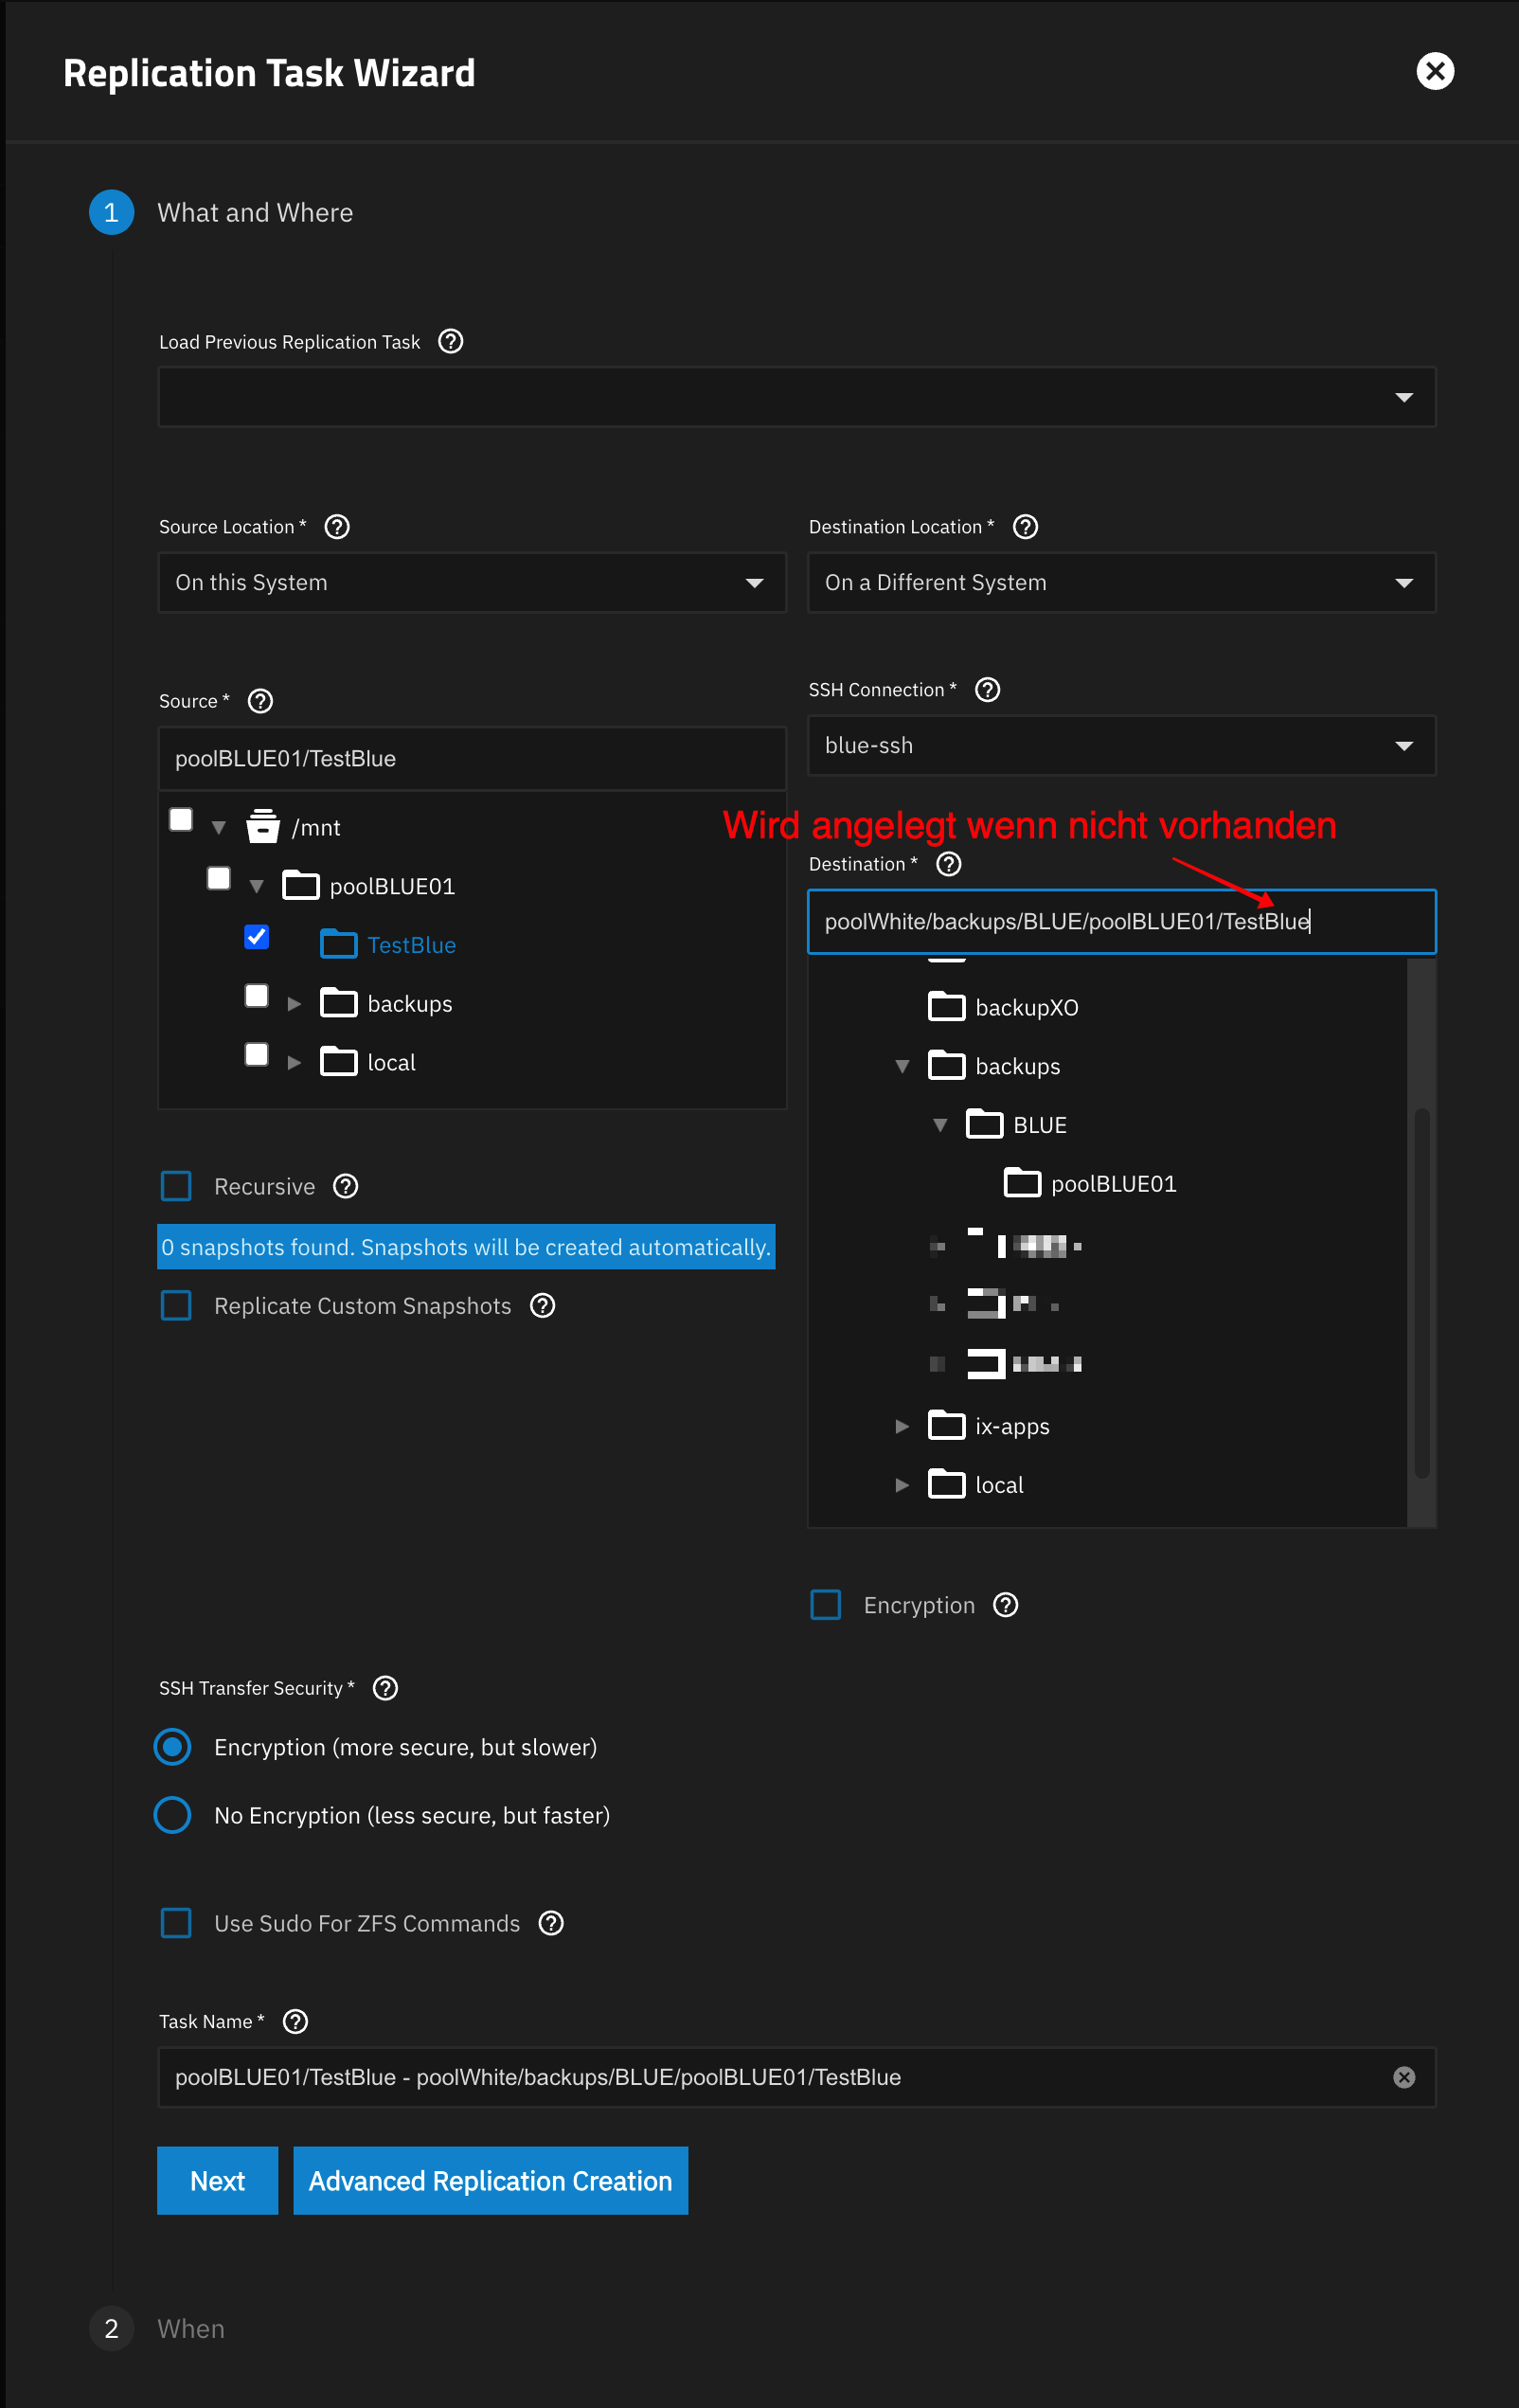This screenshot has width=1519, height=2408.
Task: Click help icon beside SSH Connection label
Action: pyautogui.click(x=987, y=690)
